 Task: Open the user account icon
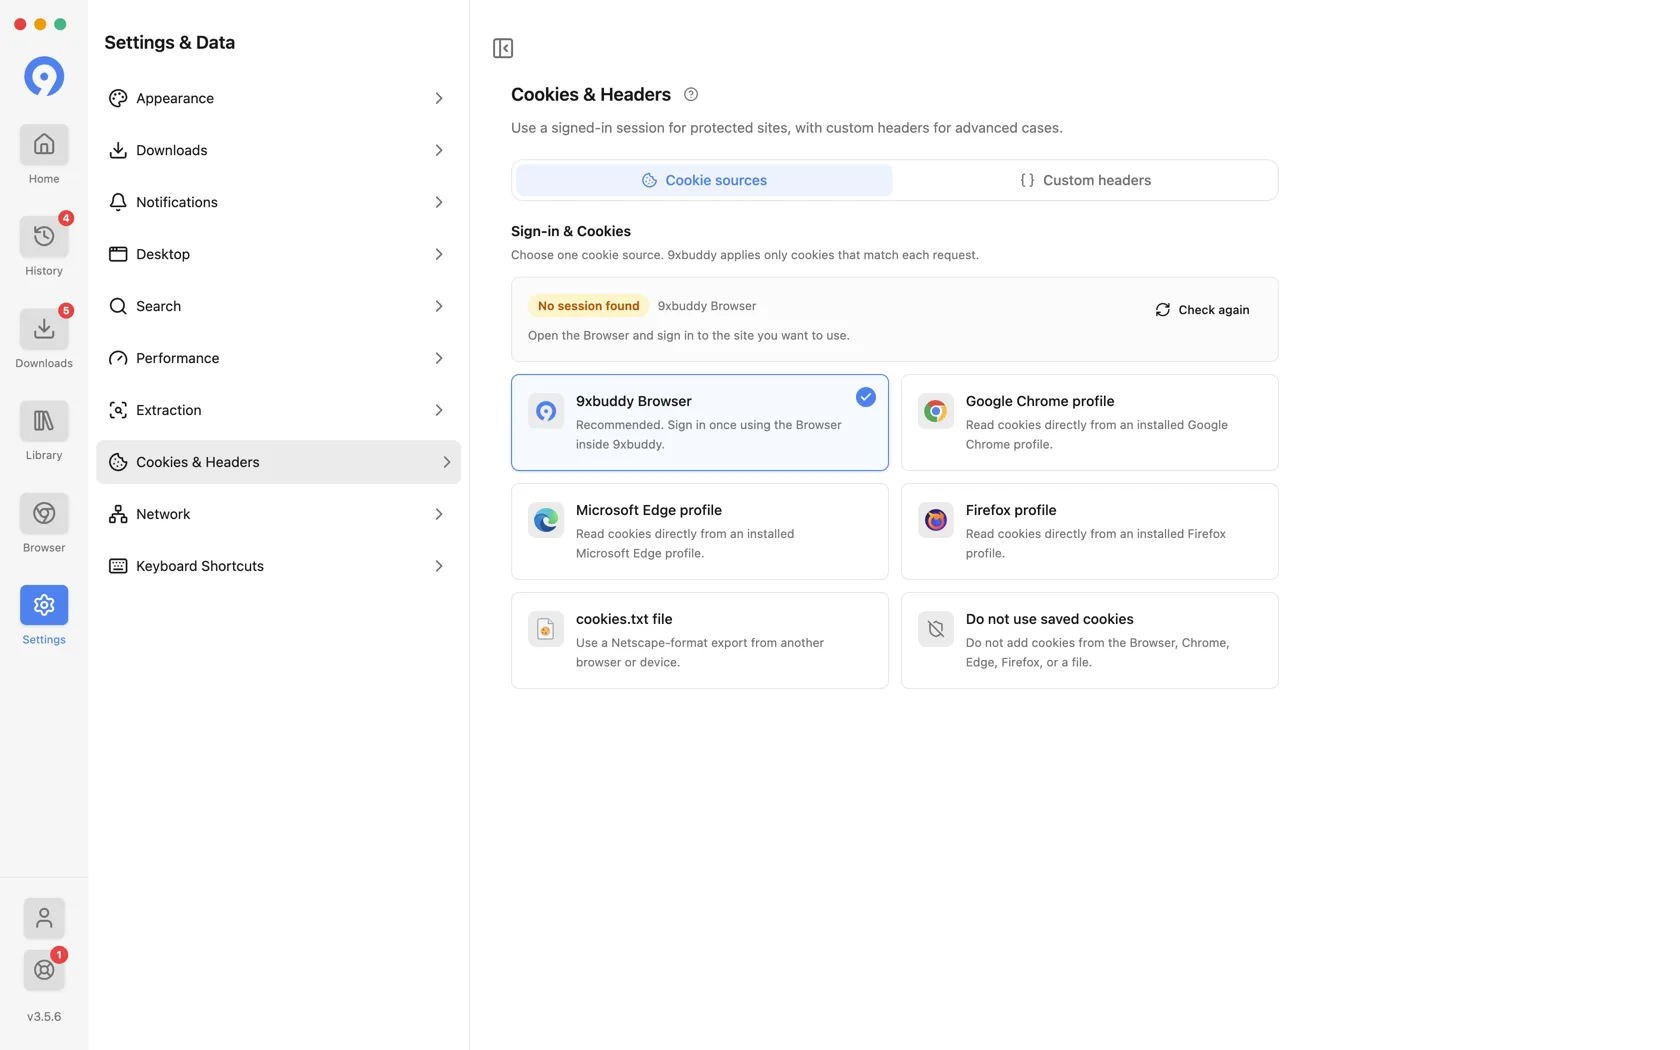(44, 918)
